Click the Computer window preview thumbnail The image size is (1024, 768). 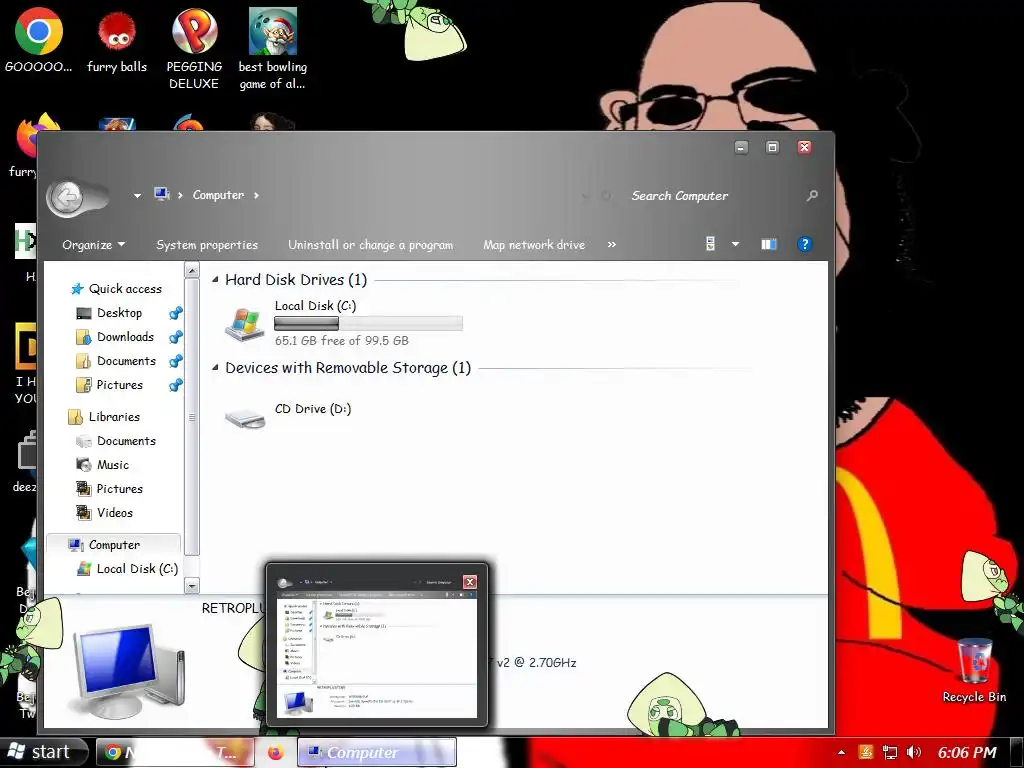(377, 647)
